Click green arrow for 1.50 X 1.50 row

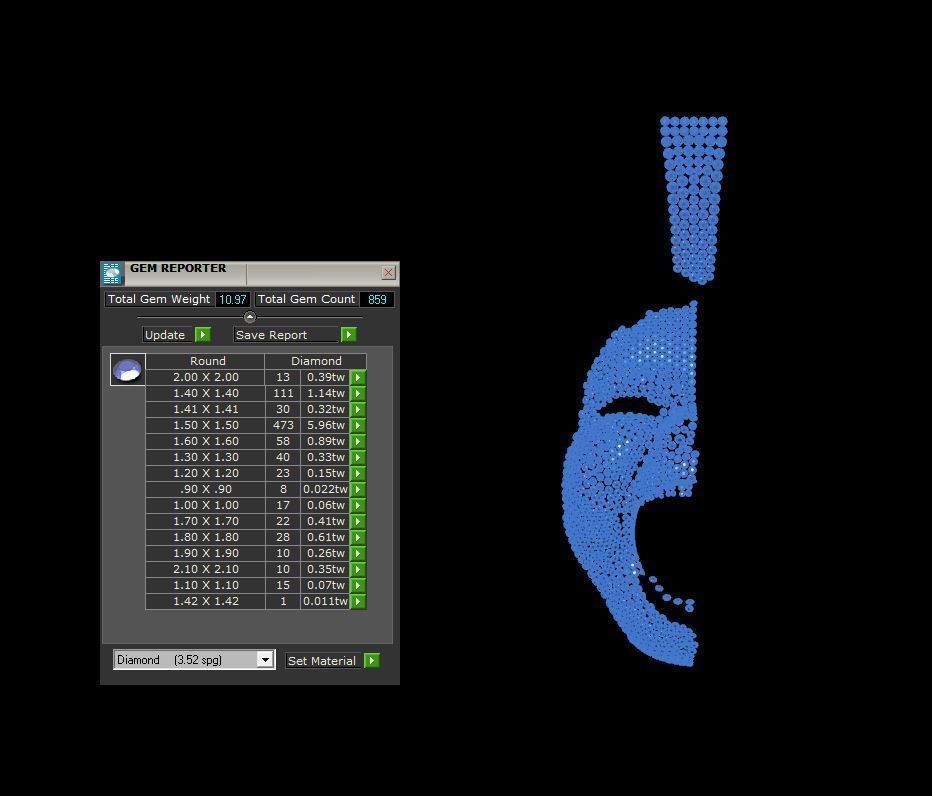point(357,425)
